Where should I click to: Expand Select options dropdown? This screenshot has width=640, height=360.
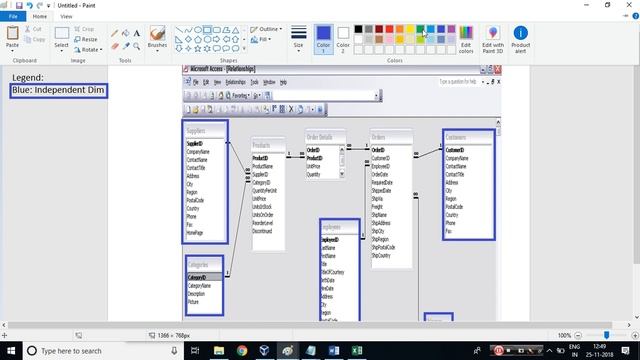point(61,51)
